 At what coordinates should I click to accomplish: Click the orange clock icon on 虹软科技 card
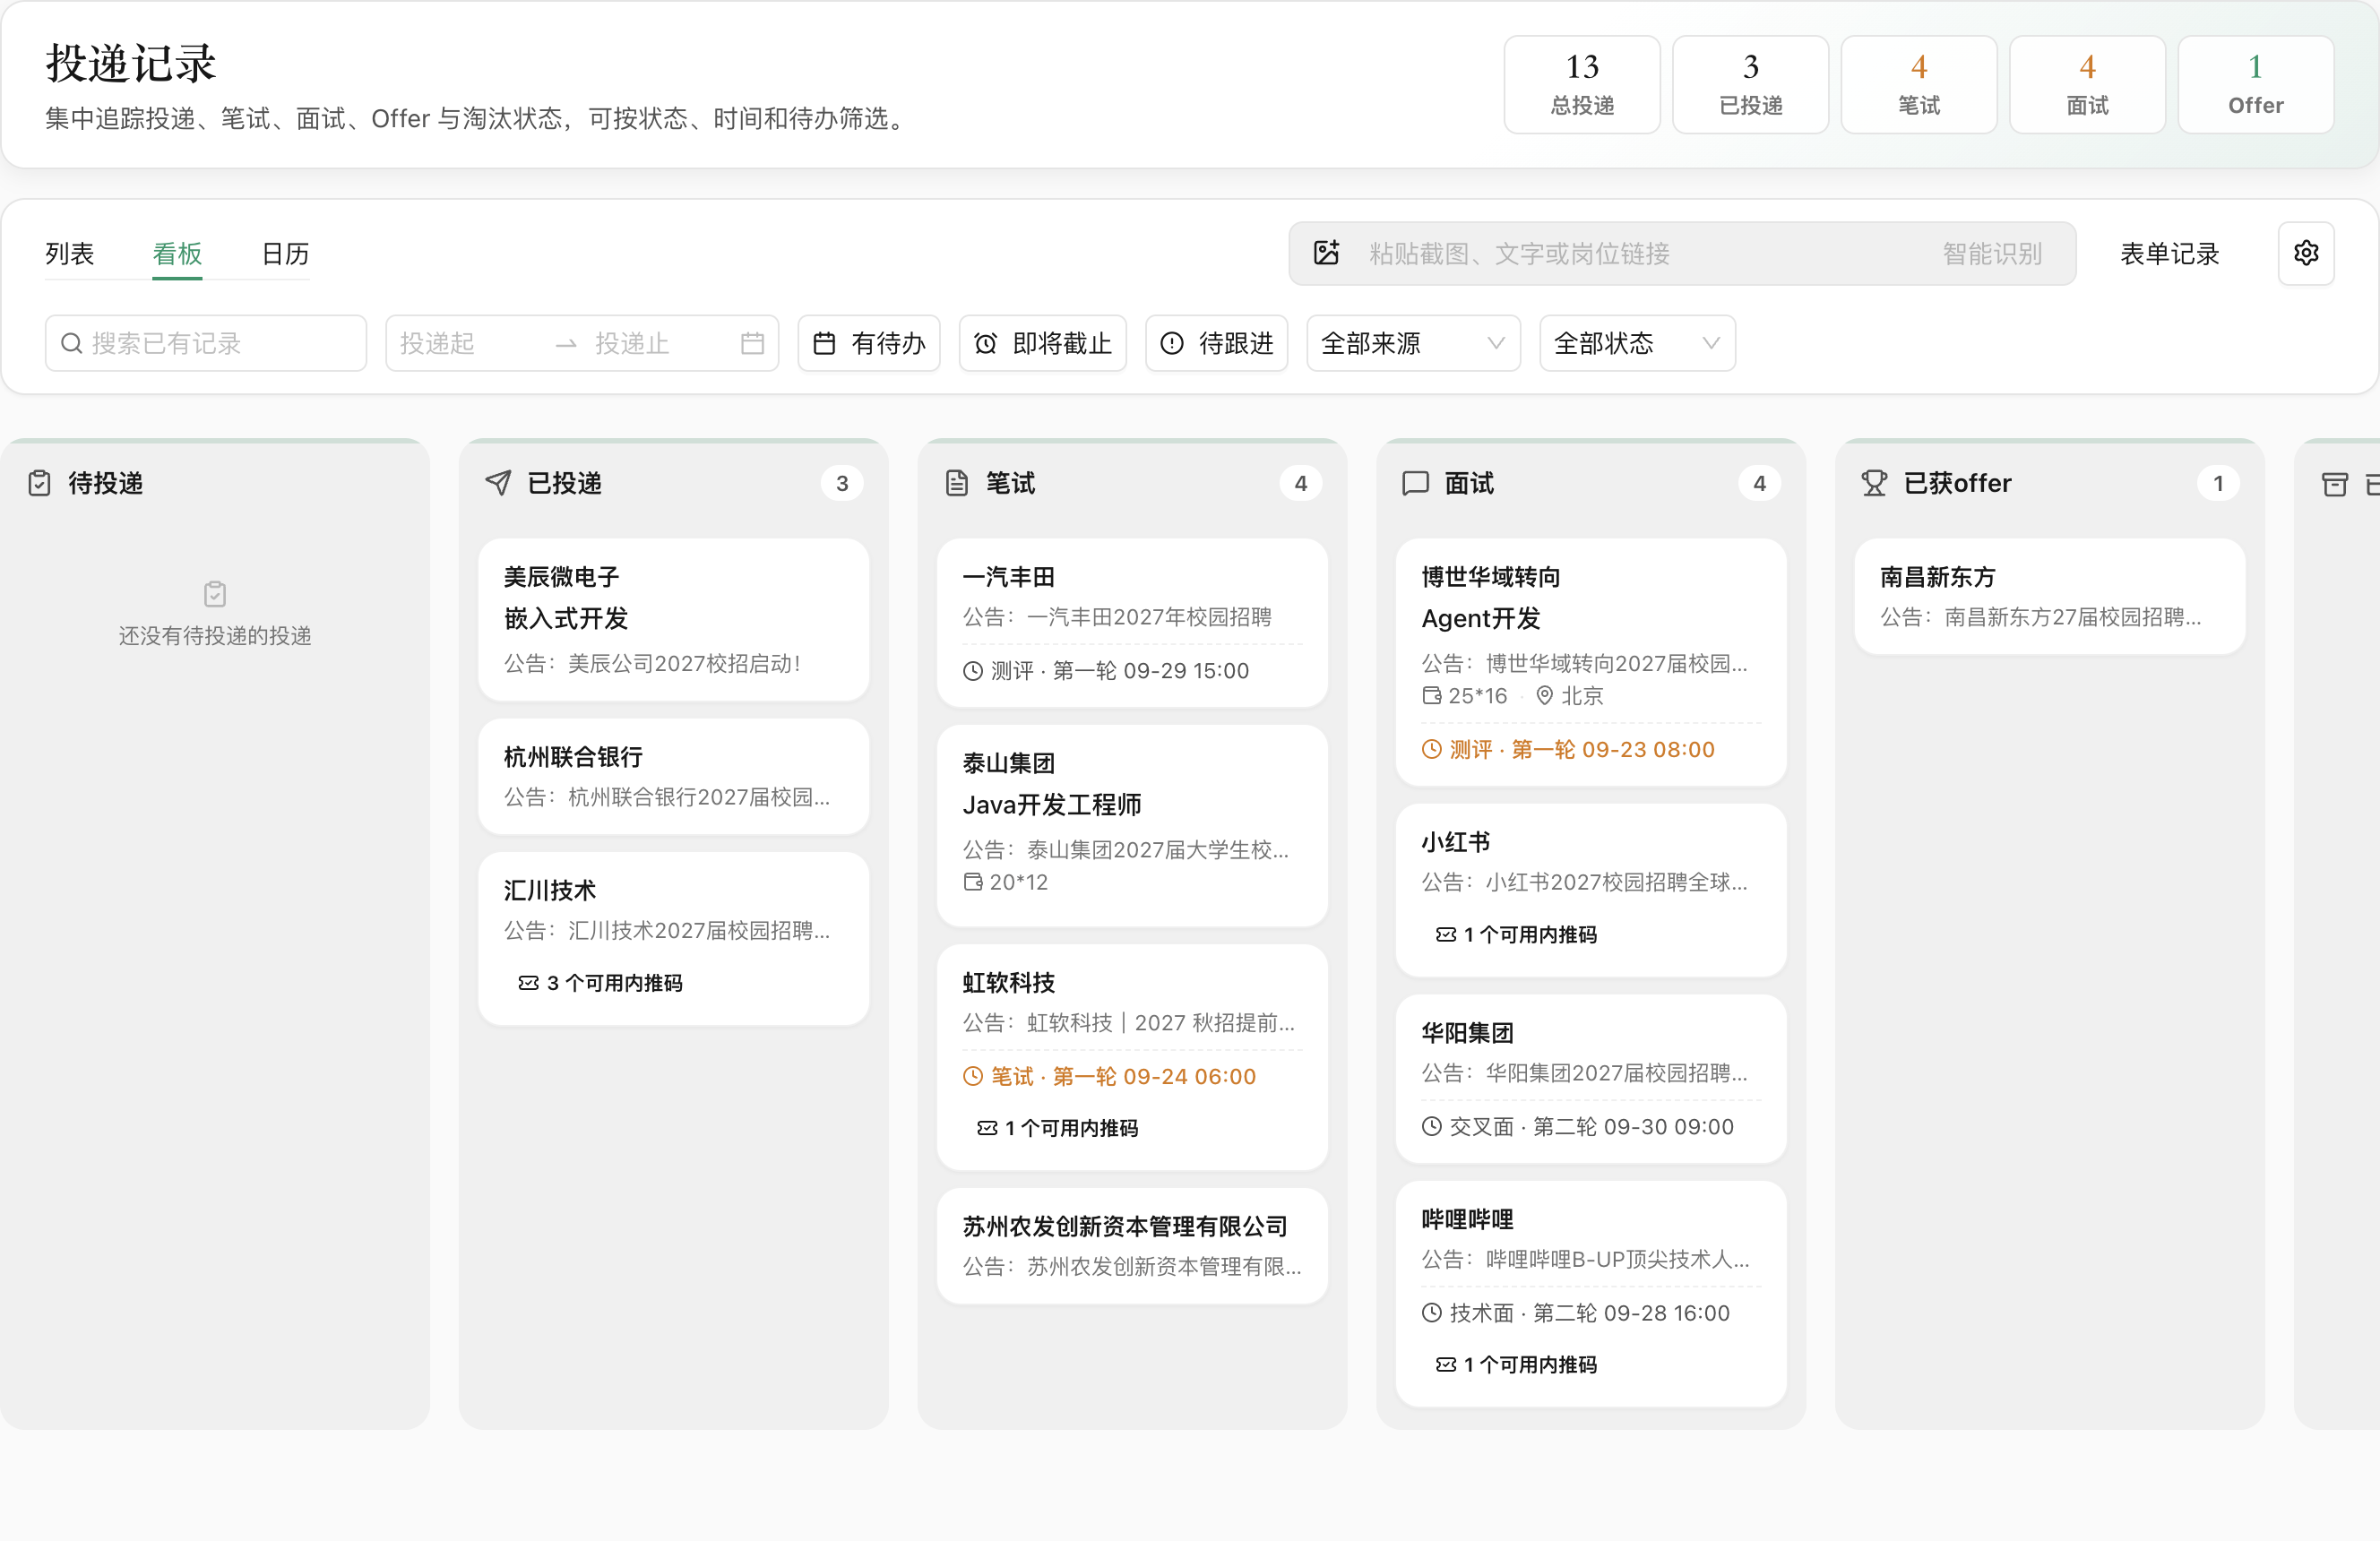[x=973, y=1076]
